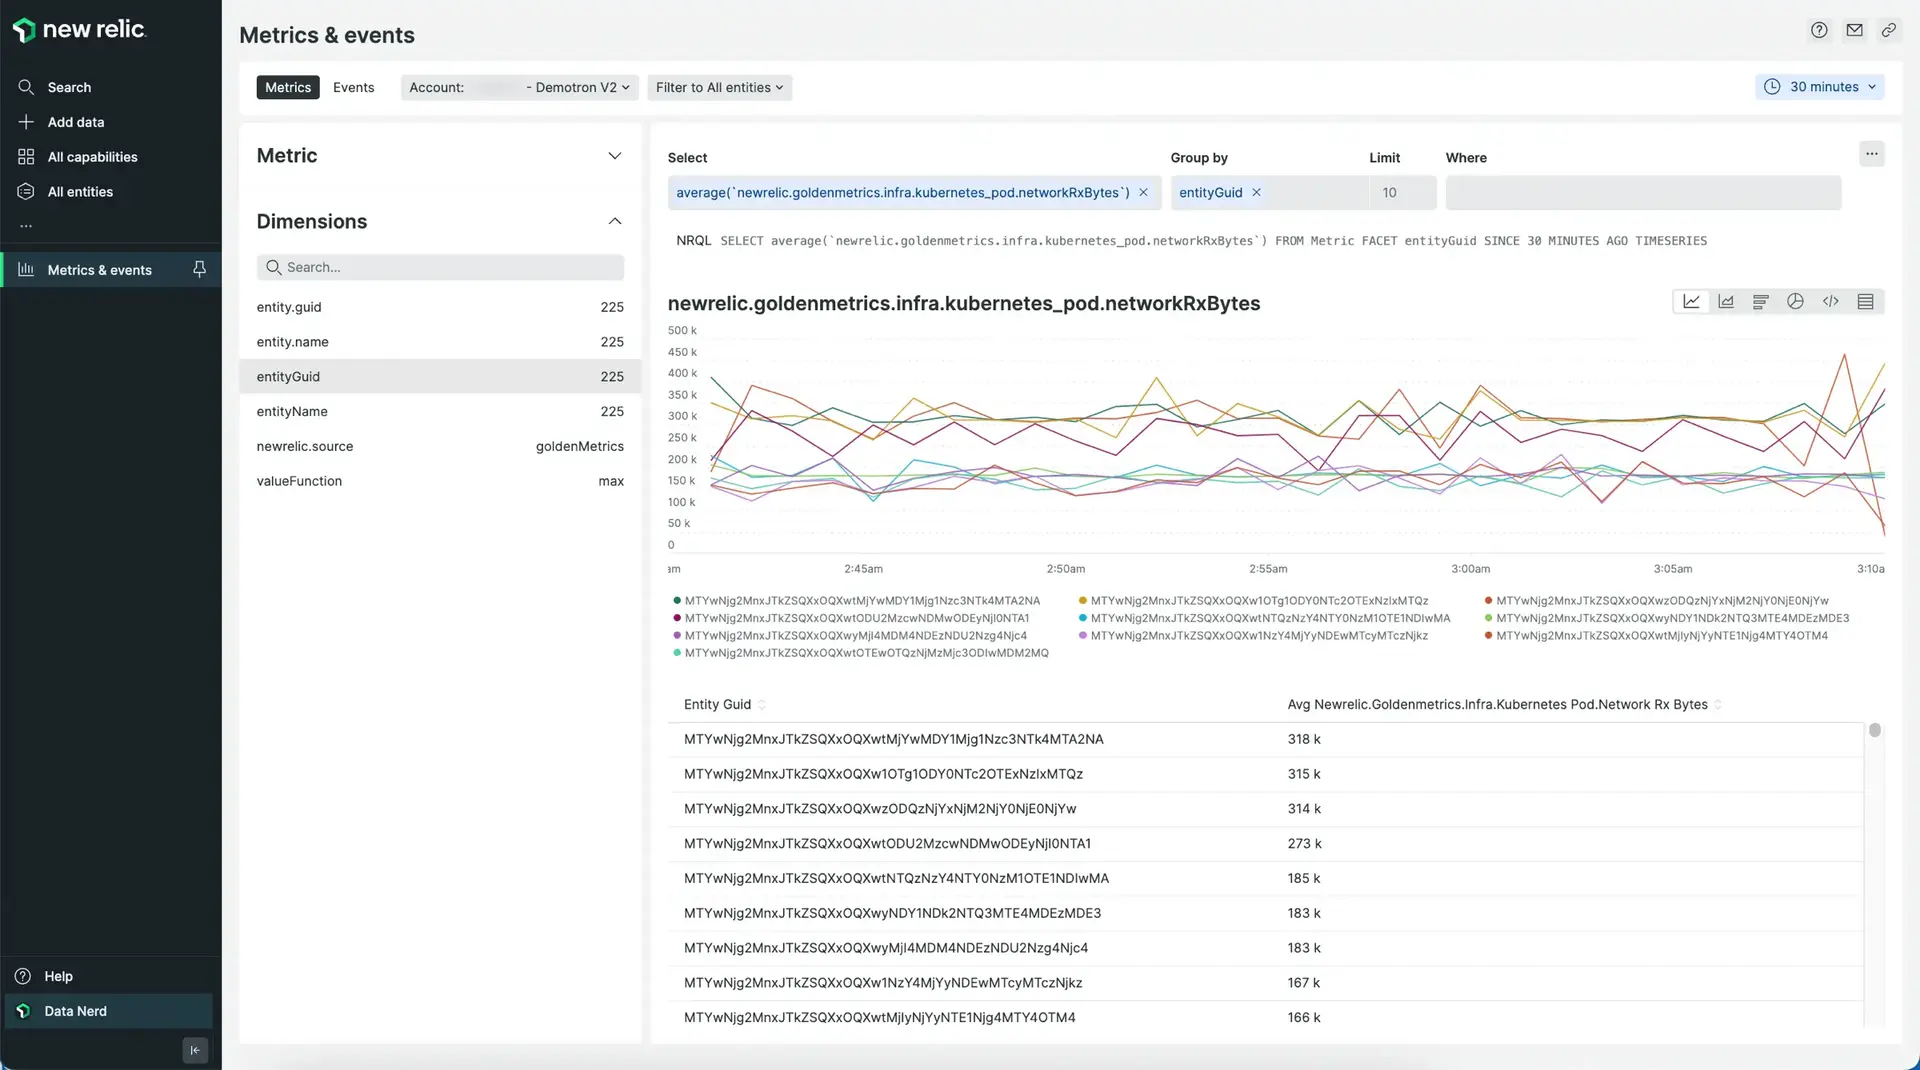Viewport: 1920px width, 1070px height.
Task: Open the Account Demotron V2 dropdown
Action: pyautogui.click(x=519, y=87)
